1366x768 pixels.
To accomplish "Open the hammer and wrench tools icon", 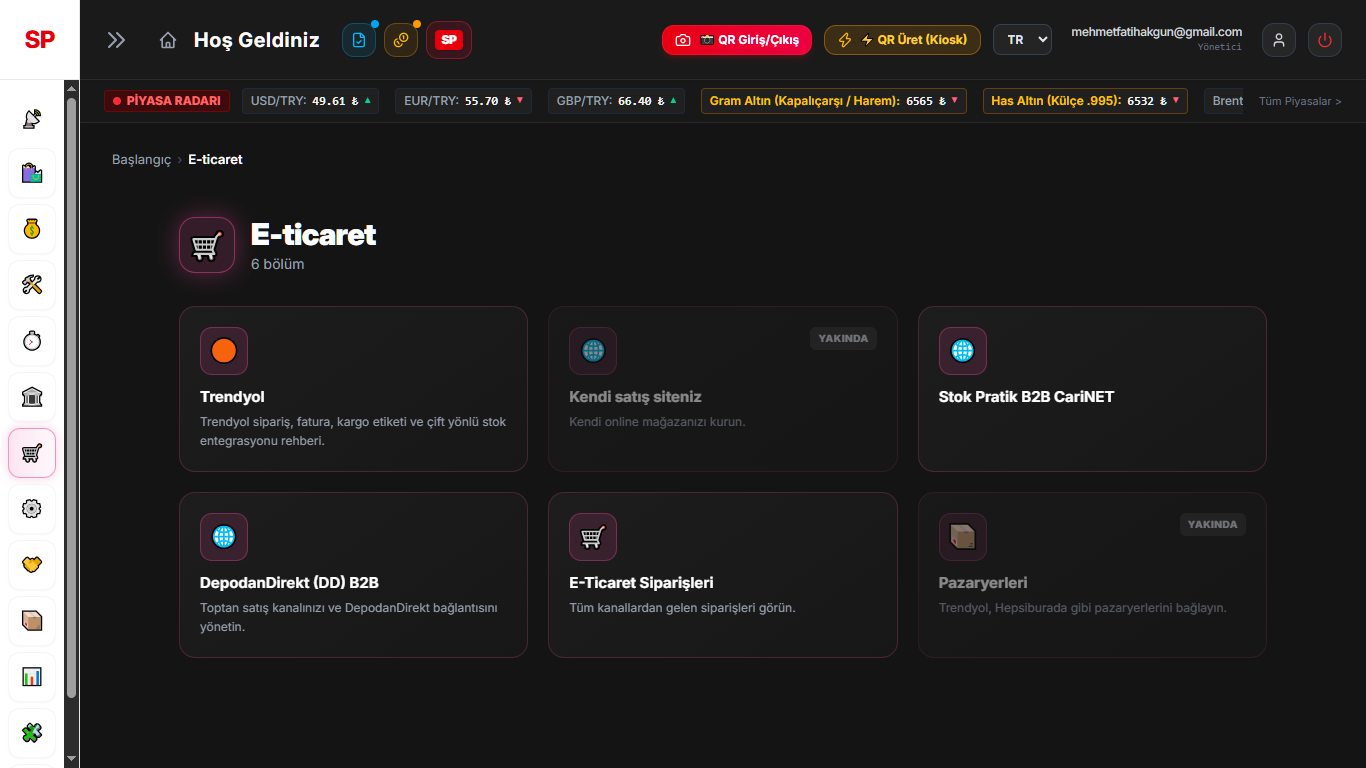I will click(32, 285).
